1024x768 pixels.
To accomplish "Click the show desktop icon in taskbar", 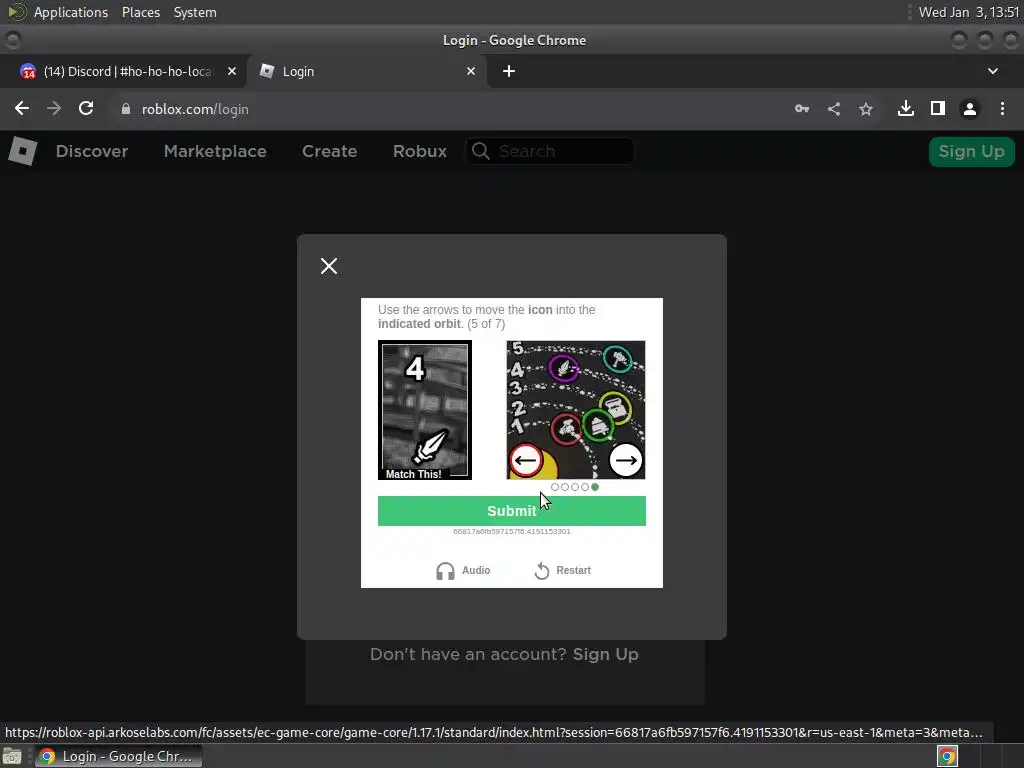I will 12,757.
